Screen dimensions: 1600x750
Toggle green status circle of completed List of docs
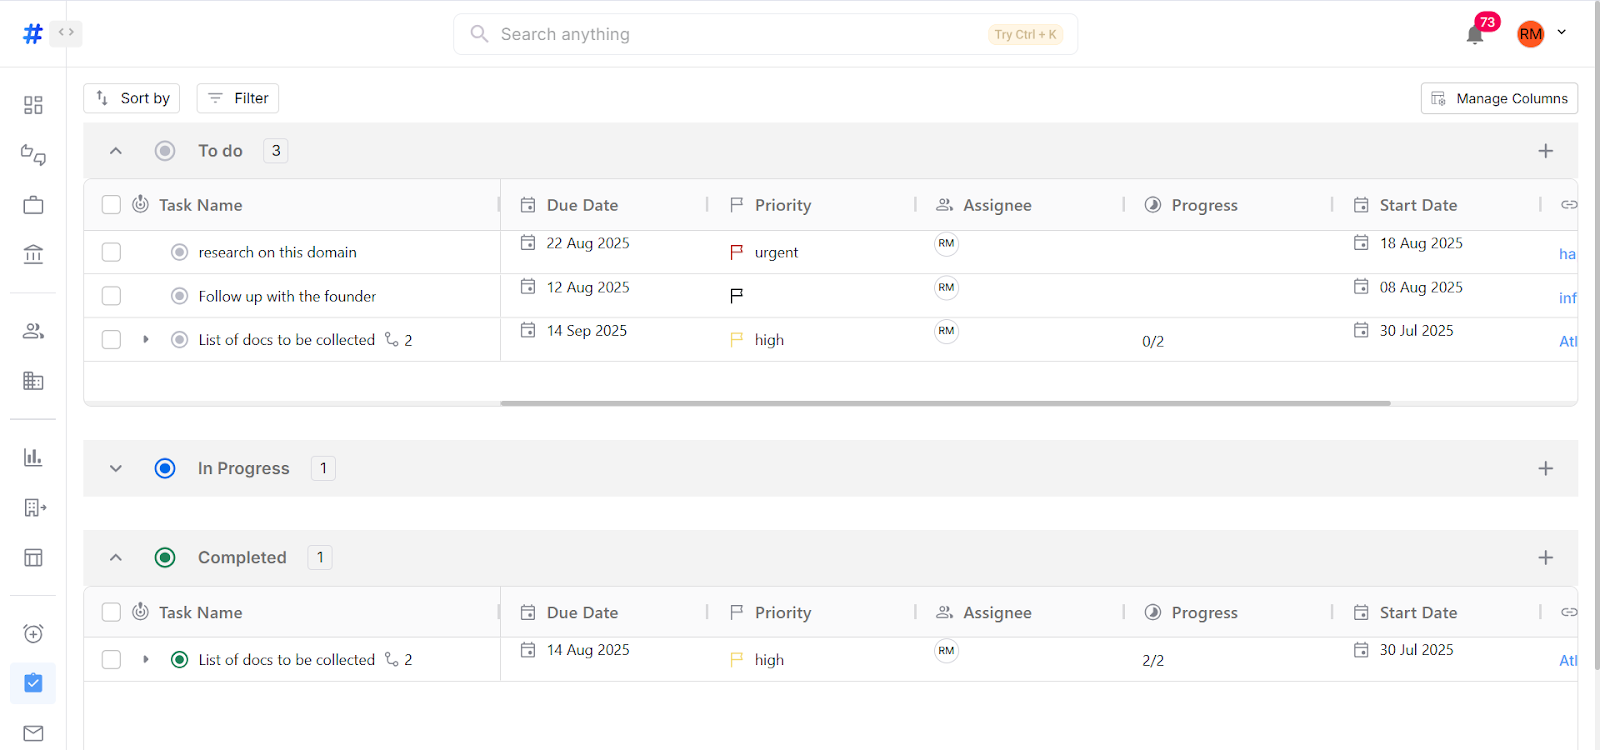point(179,660)
